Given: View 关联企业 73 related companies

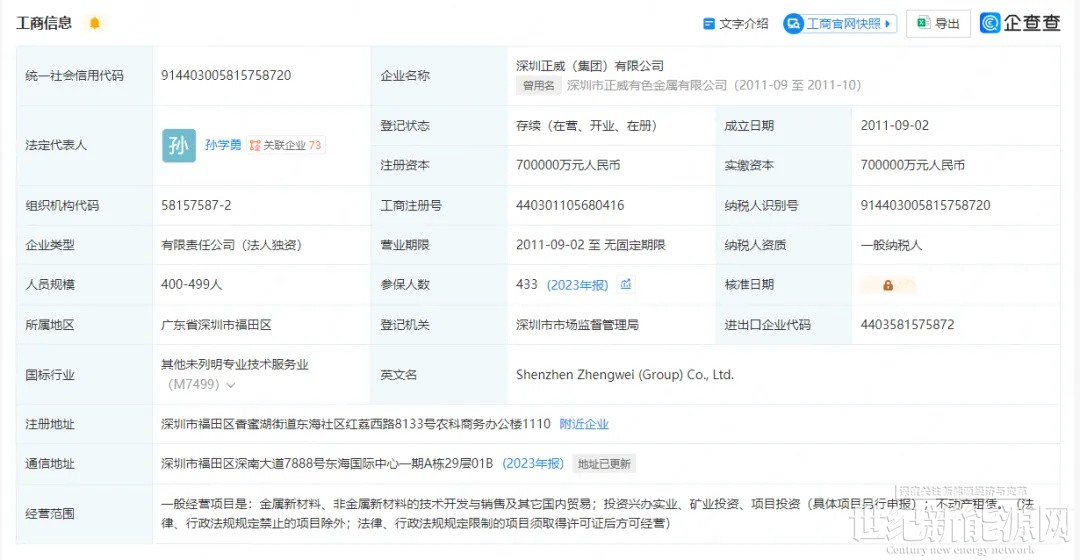Looking at the screenshot, I should coord(286,145).
